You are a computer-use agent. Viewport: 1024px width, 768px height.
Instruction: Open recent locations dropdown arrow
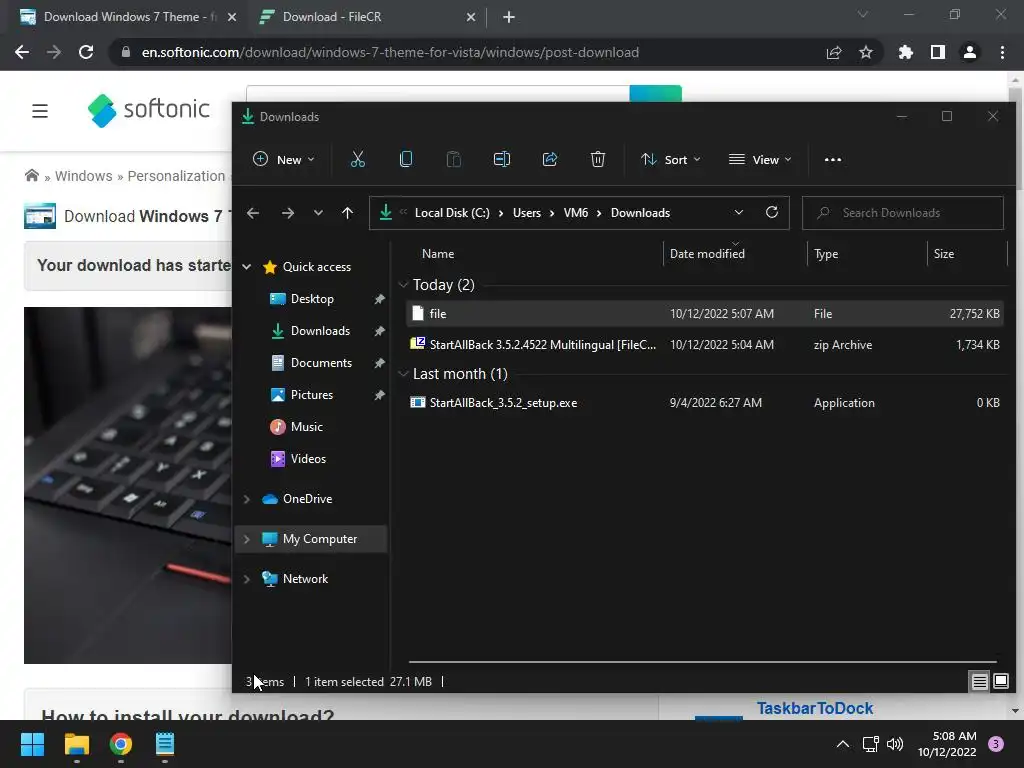(318, 213)
